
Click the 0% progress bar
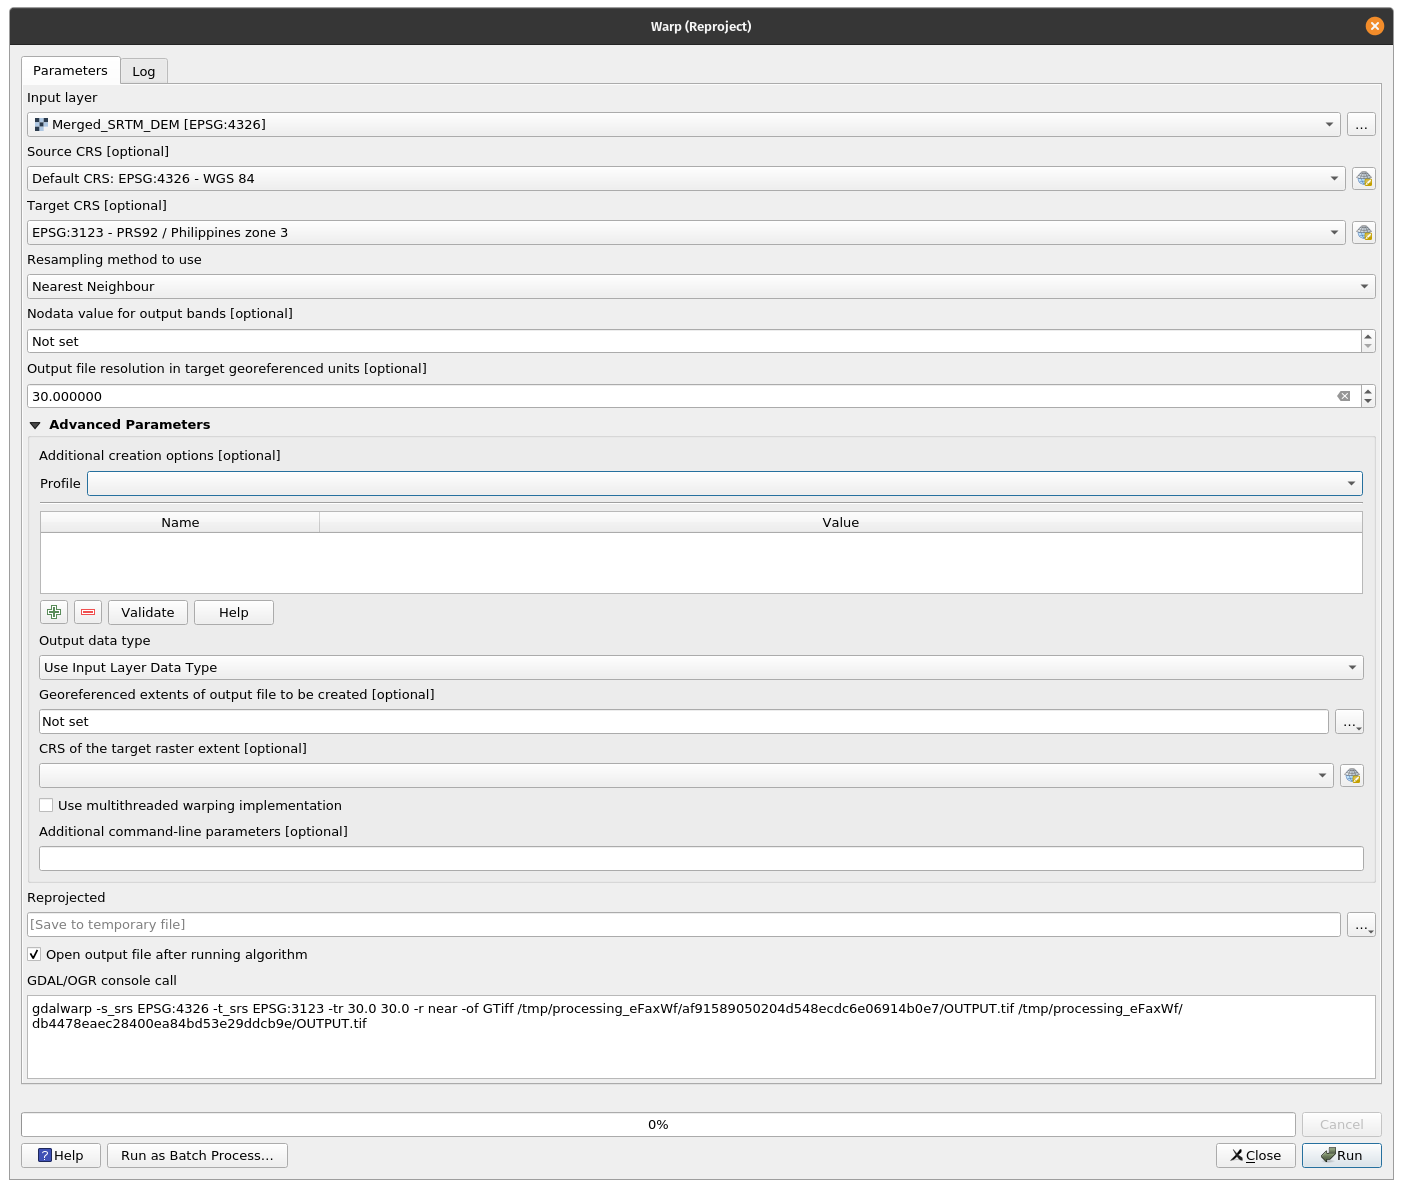click(x=658, y=1124)
